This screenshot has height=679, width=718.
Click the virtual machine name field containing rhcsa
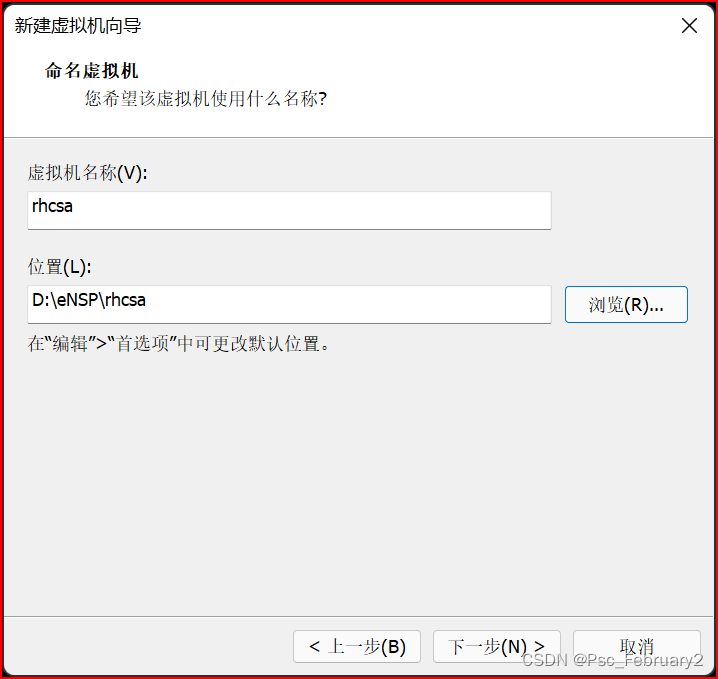click(x=289, y=210)
